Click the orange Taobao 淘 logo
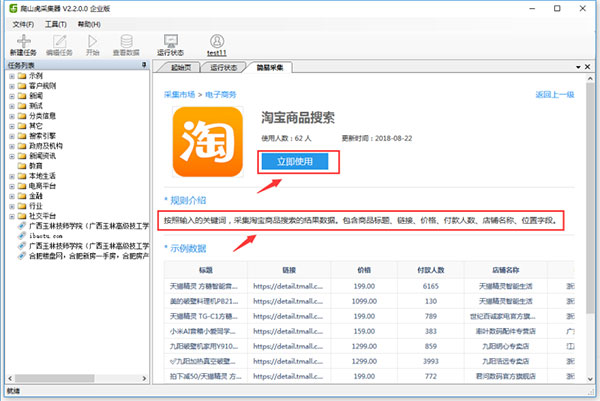Viewport: 600px width, 401px height. [208, 142]
